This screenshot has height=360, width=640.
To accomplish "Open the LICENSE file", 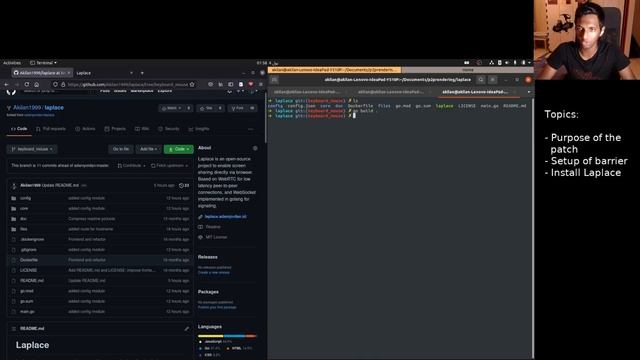I will (29, 270).
